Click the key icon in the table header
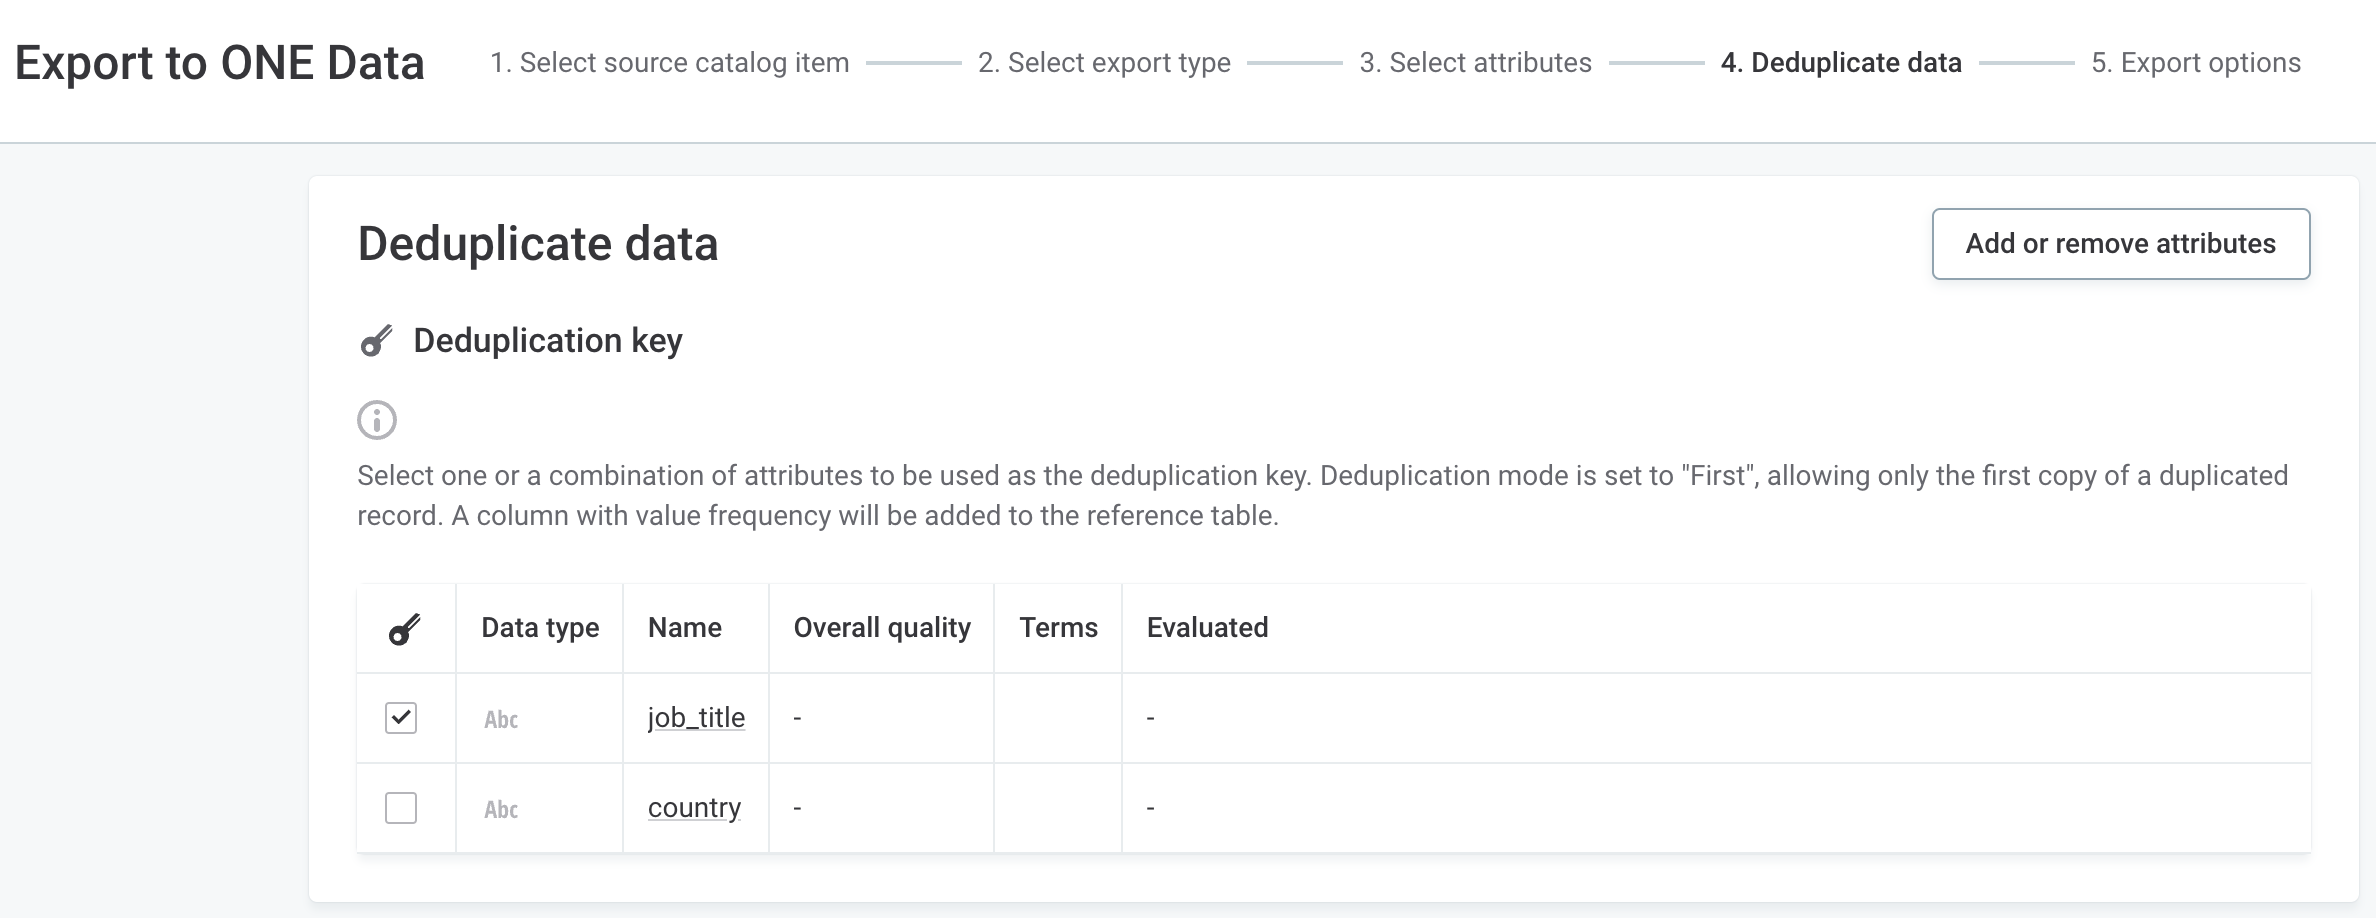Screen dimensions: 2376x918 point(404,628)
